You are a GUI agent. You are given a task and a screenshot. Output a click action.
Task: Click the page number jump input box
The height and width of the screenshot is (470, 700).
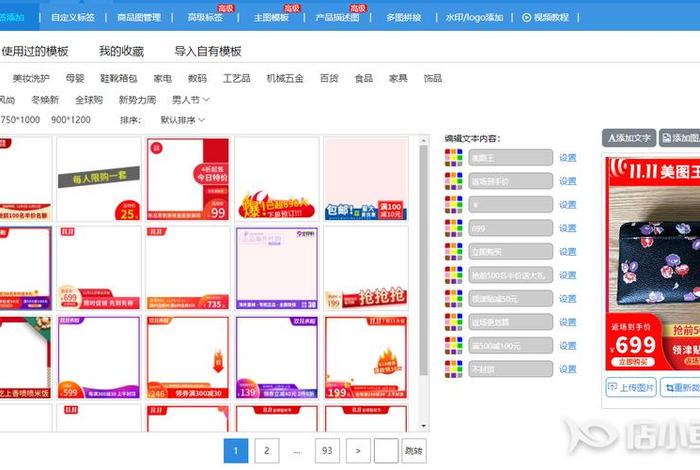386,451
